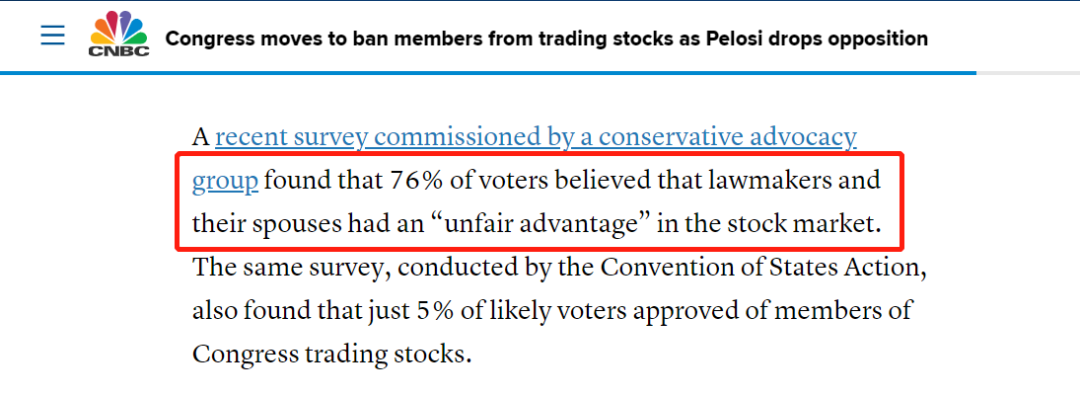Click the words 'Congress trading stocks.'
The width and height of the screenshot is (1080, 396).
coord(331,354)
